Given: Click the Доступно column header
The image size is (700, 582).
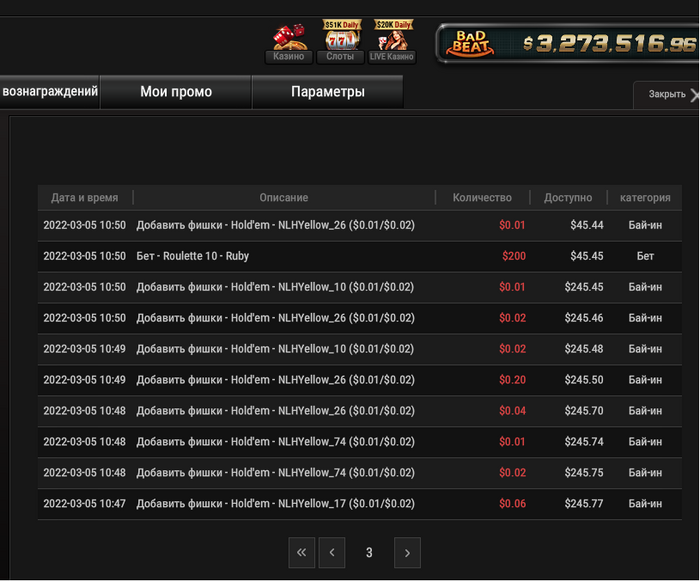Looking at the screenshot, I should (568, 198).
